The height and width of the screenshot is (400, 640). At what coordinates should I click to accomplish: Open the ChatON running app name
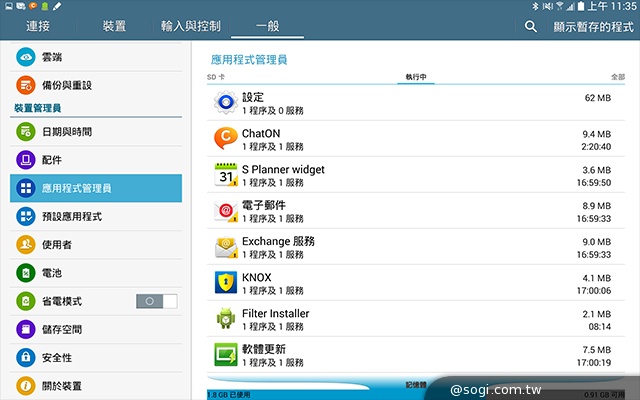[261, 133]
